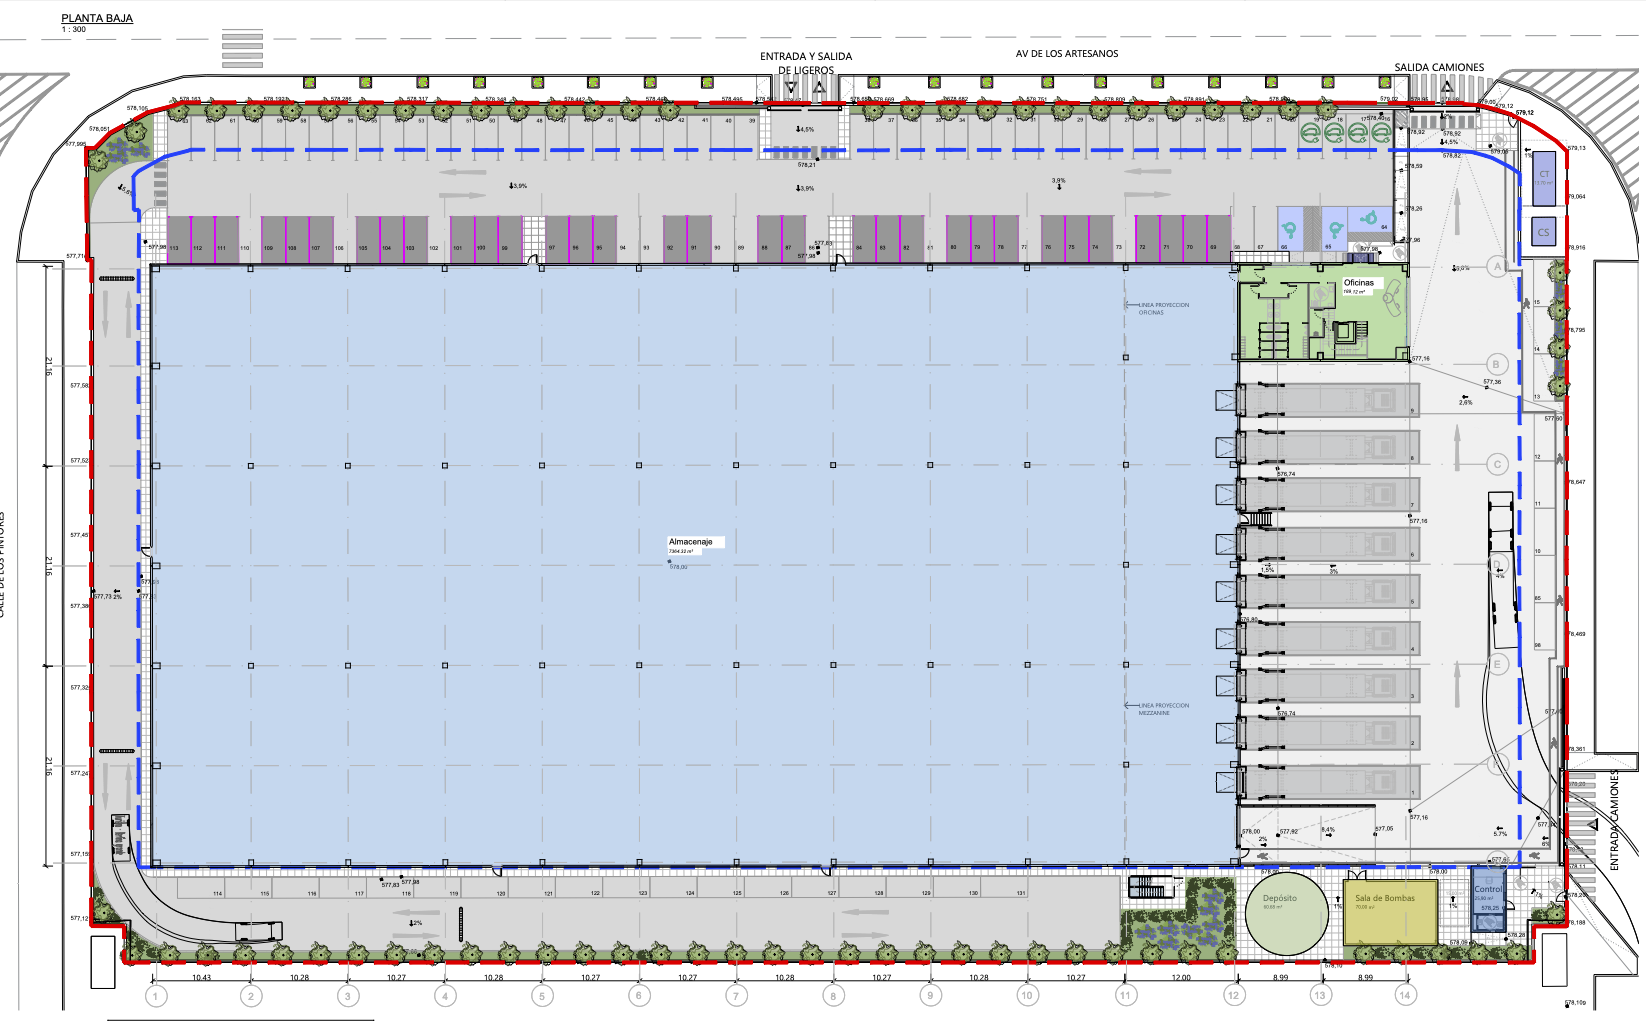Viewport: 1646px width, 1021px height.
Task: Select grid bubble 13
Action: (1320, 996)
